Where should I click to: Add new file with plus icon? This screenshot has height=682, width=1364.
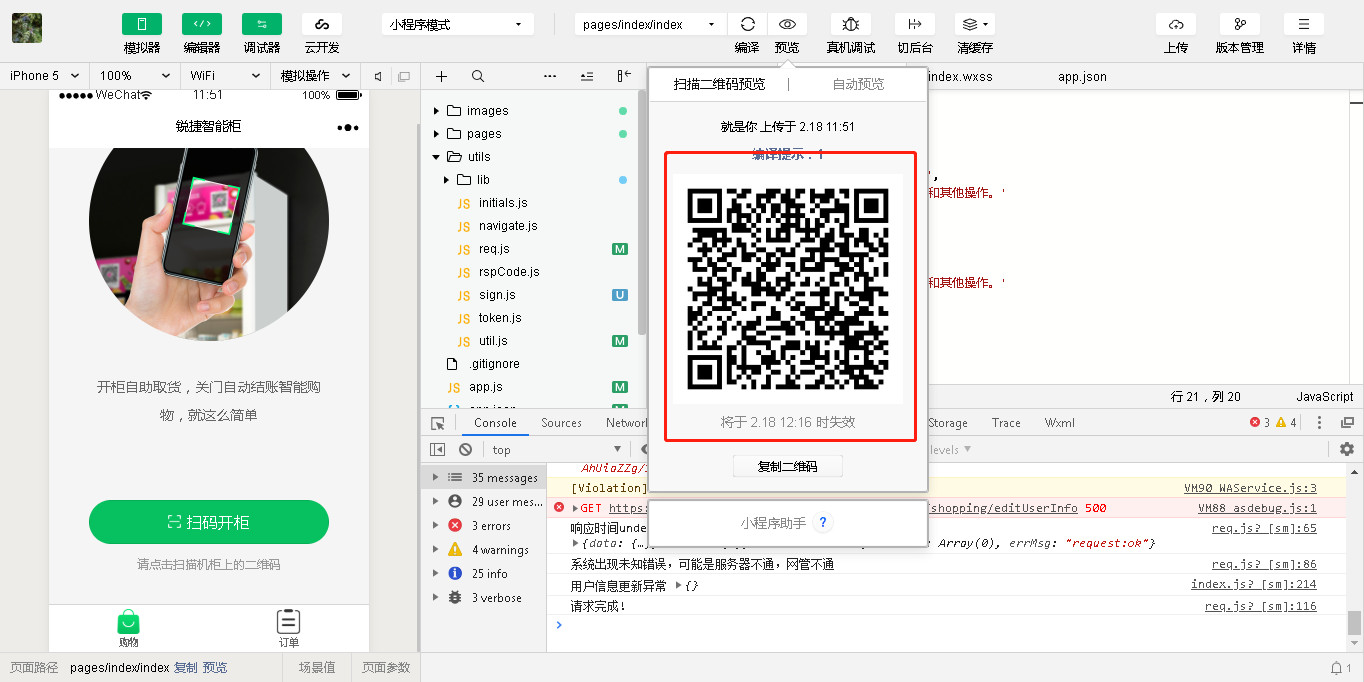point(442,76)
